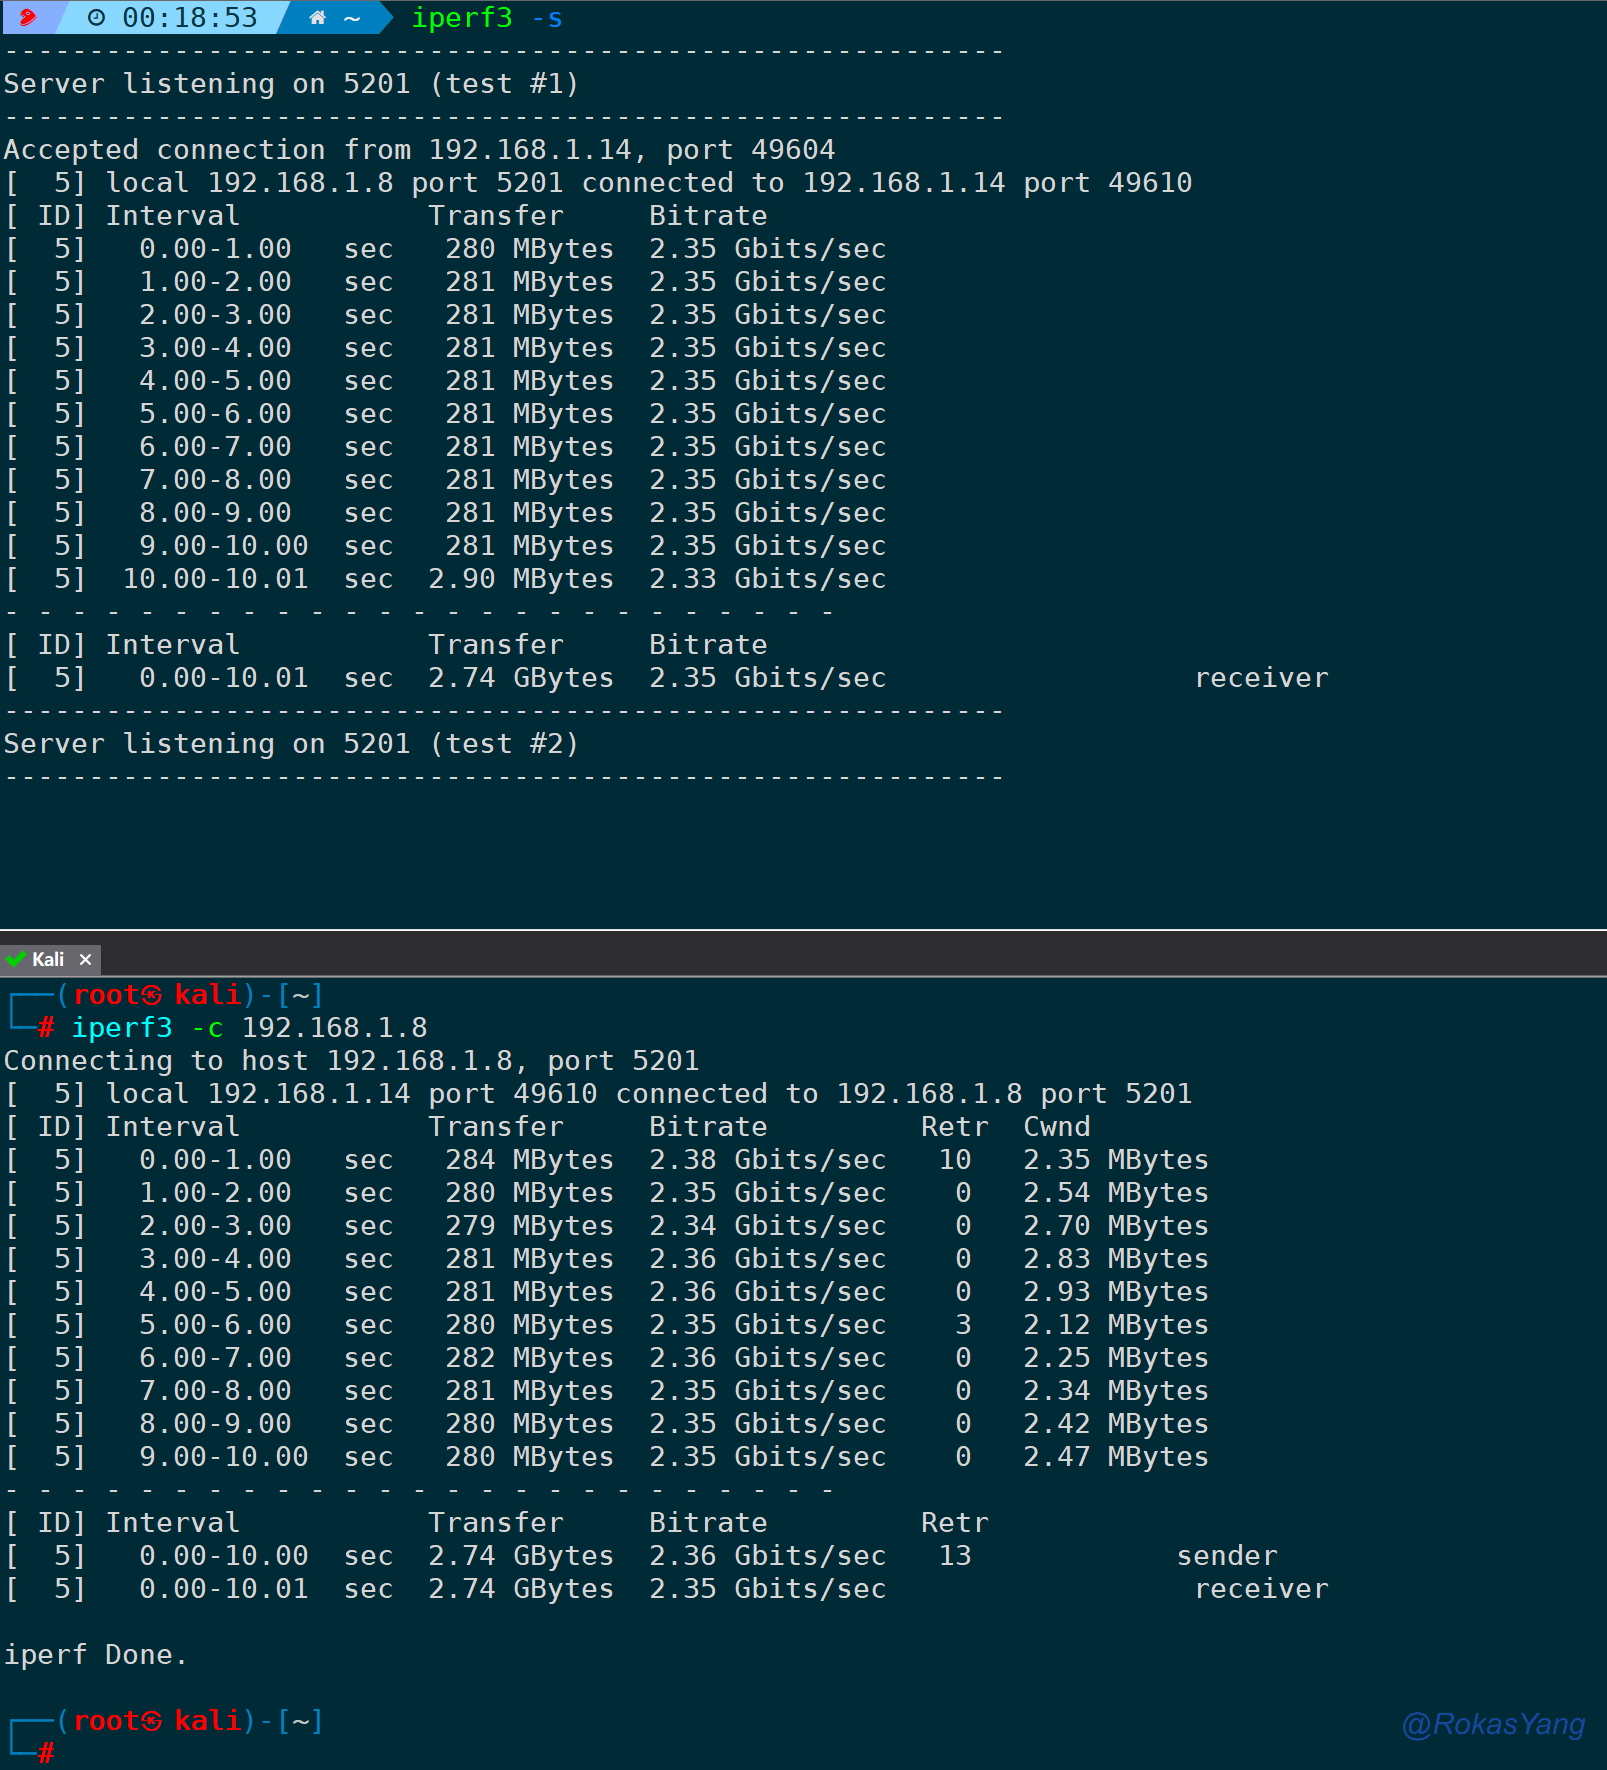Click the Retr total value 13
This screenshot has width=1607, height=1770.
pos(955,1556)
